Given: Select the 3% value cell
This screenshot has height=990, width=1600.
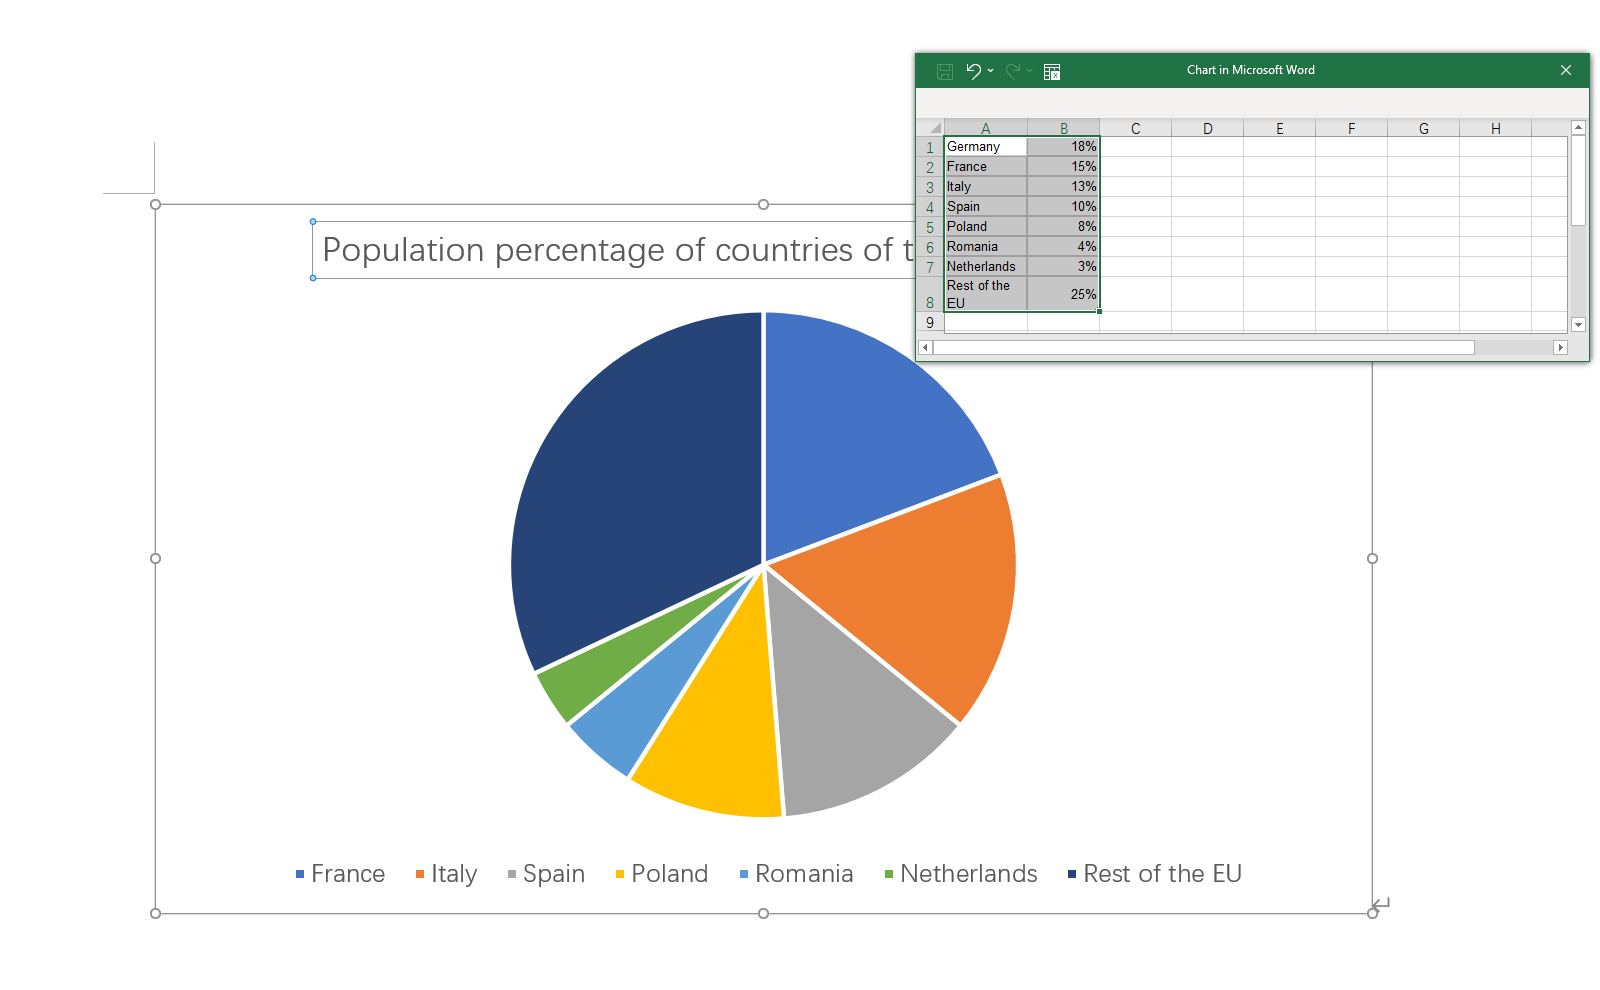Looking at the screenshot, I should pos(1064,267).
